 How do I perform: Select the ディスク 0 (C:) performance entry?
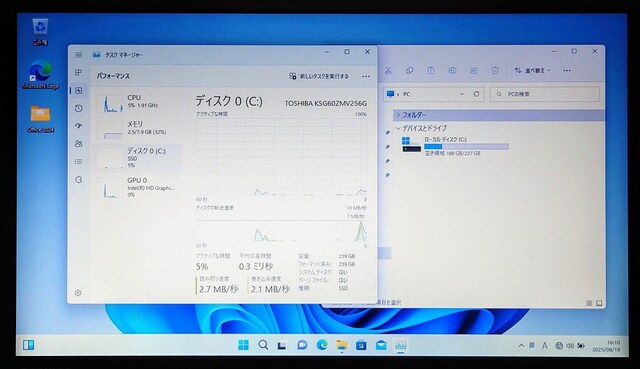click(138, 157)
